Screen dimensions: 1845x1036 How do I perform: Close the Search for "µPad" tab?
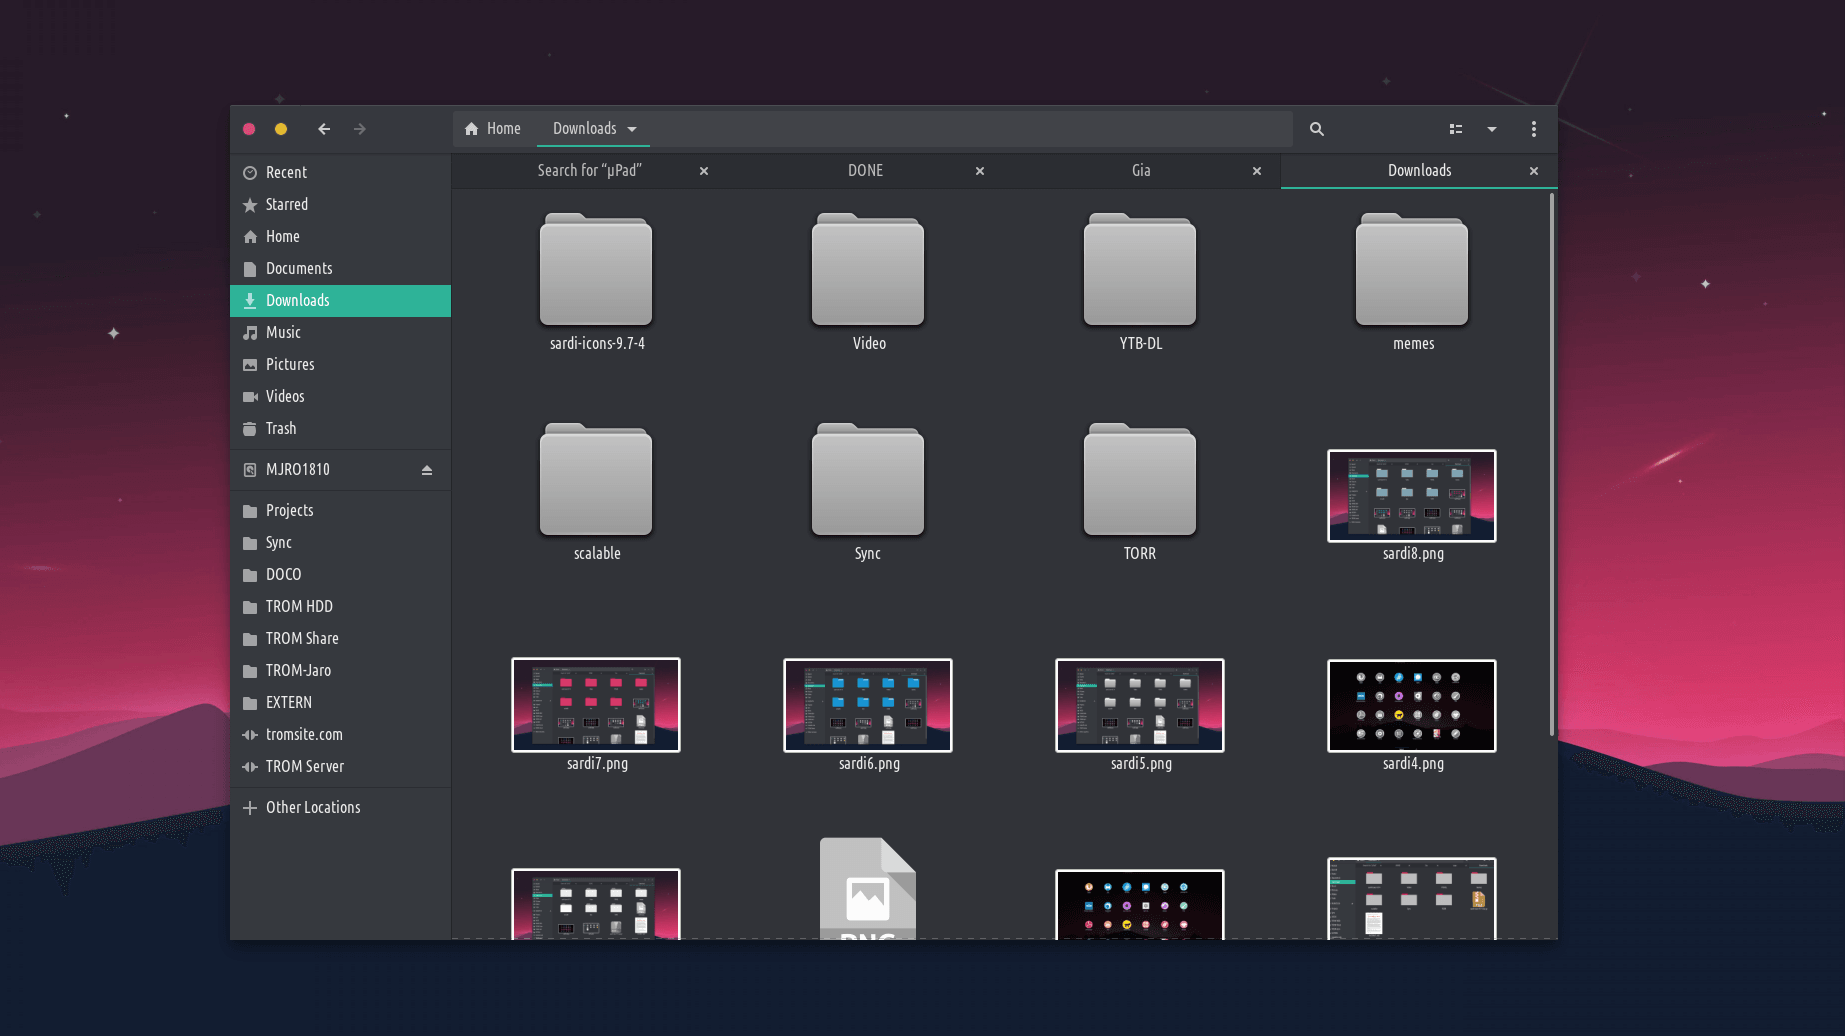tap(704, 171)
